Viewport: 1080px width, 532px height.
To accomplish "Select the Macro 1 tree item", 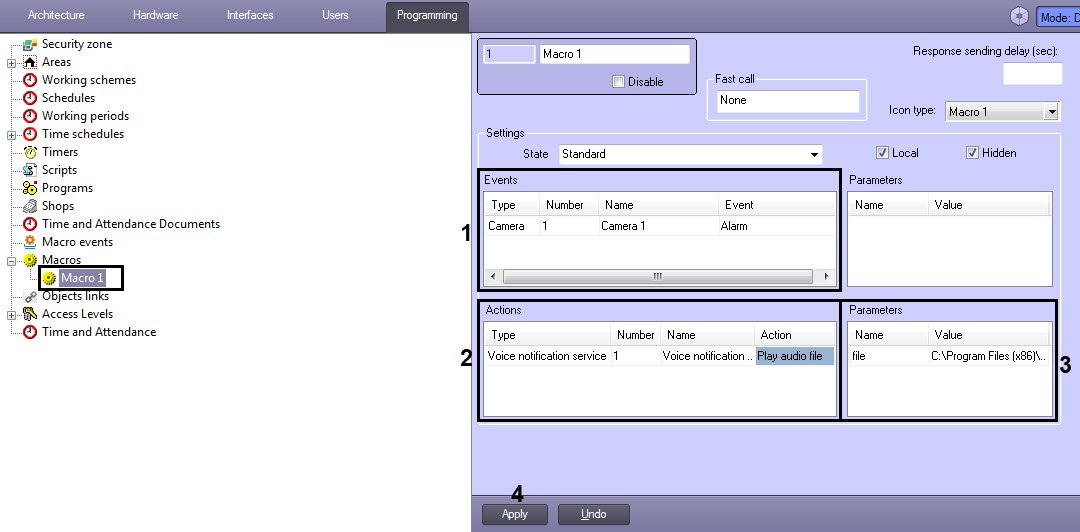I will [82, 278].
